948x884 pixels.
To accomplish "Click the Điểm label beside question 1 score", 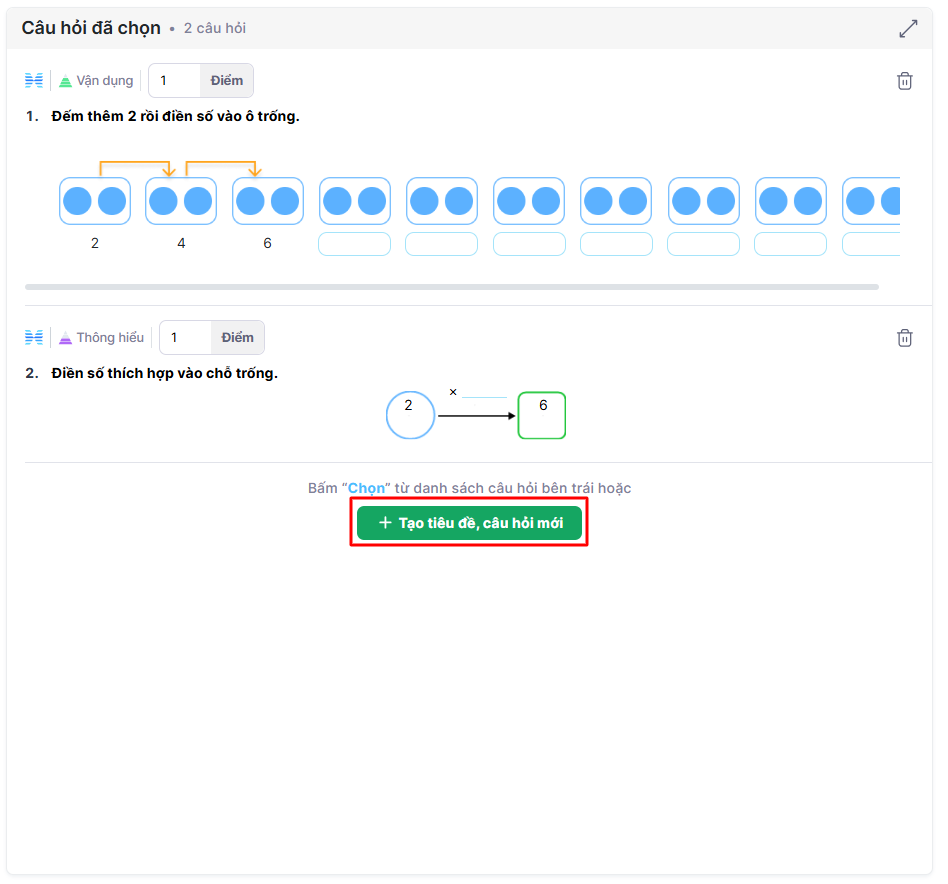I will 227,81.
